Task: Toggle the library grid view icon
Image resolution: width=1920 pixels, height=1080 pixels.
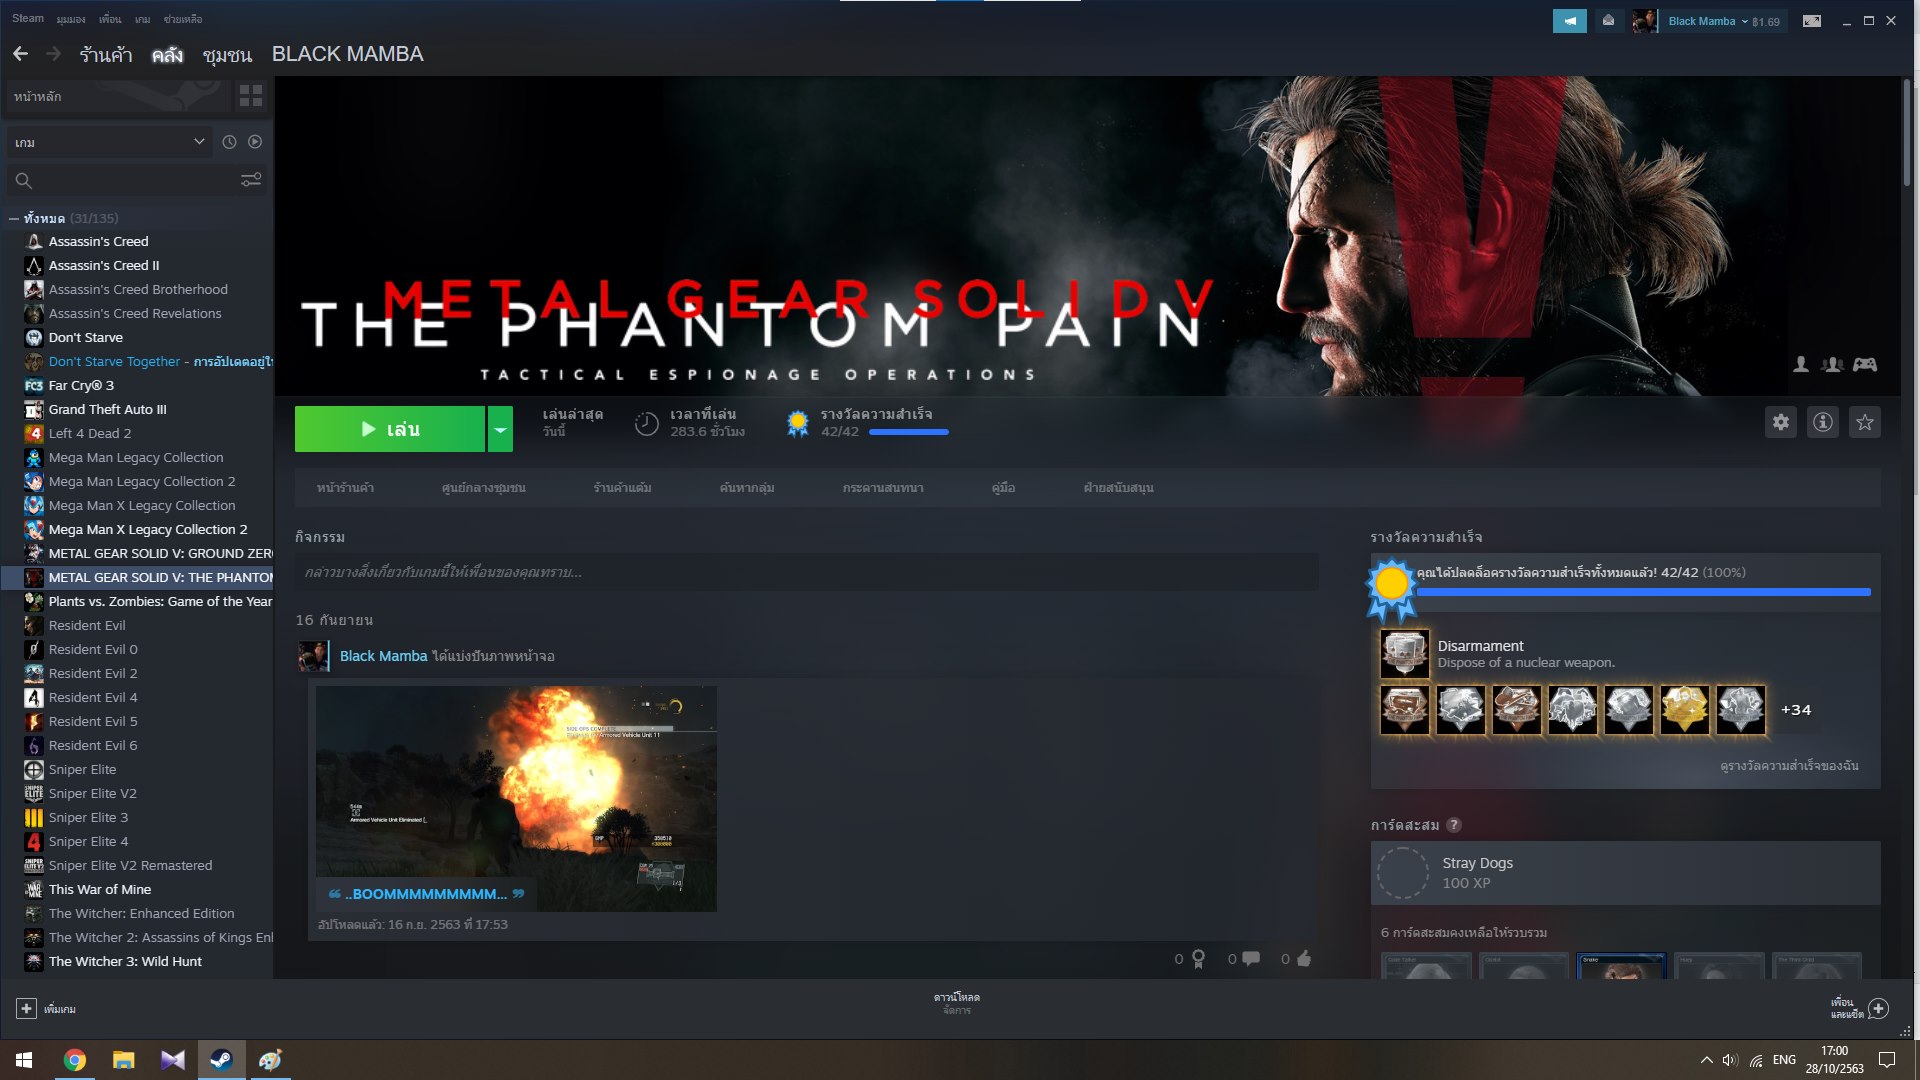Action: [251, 96]
